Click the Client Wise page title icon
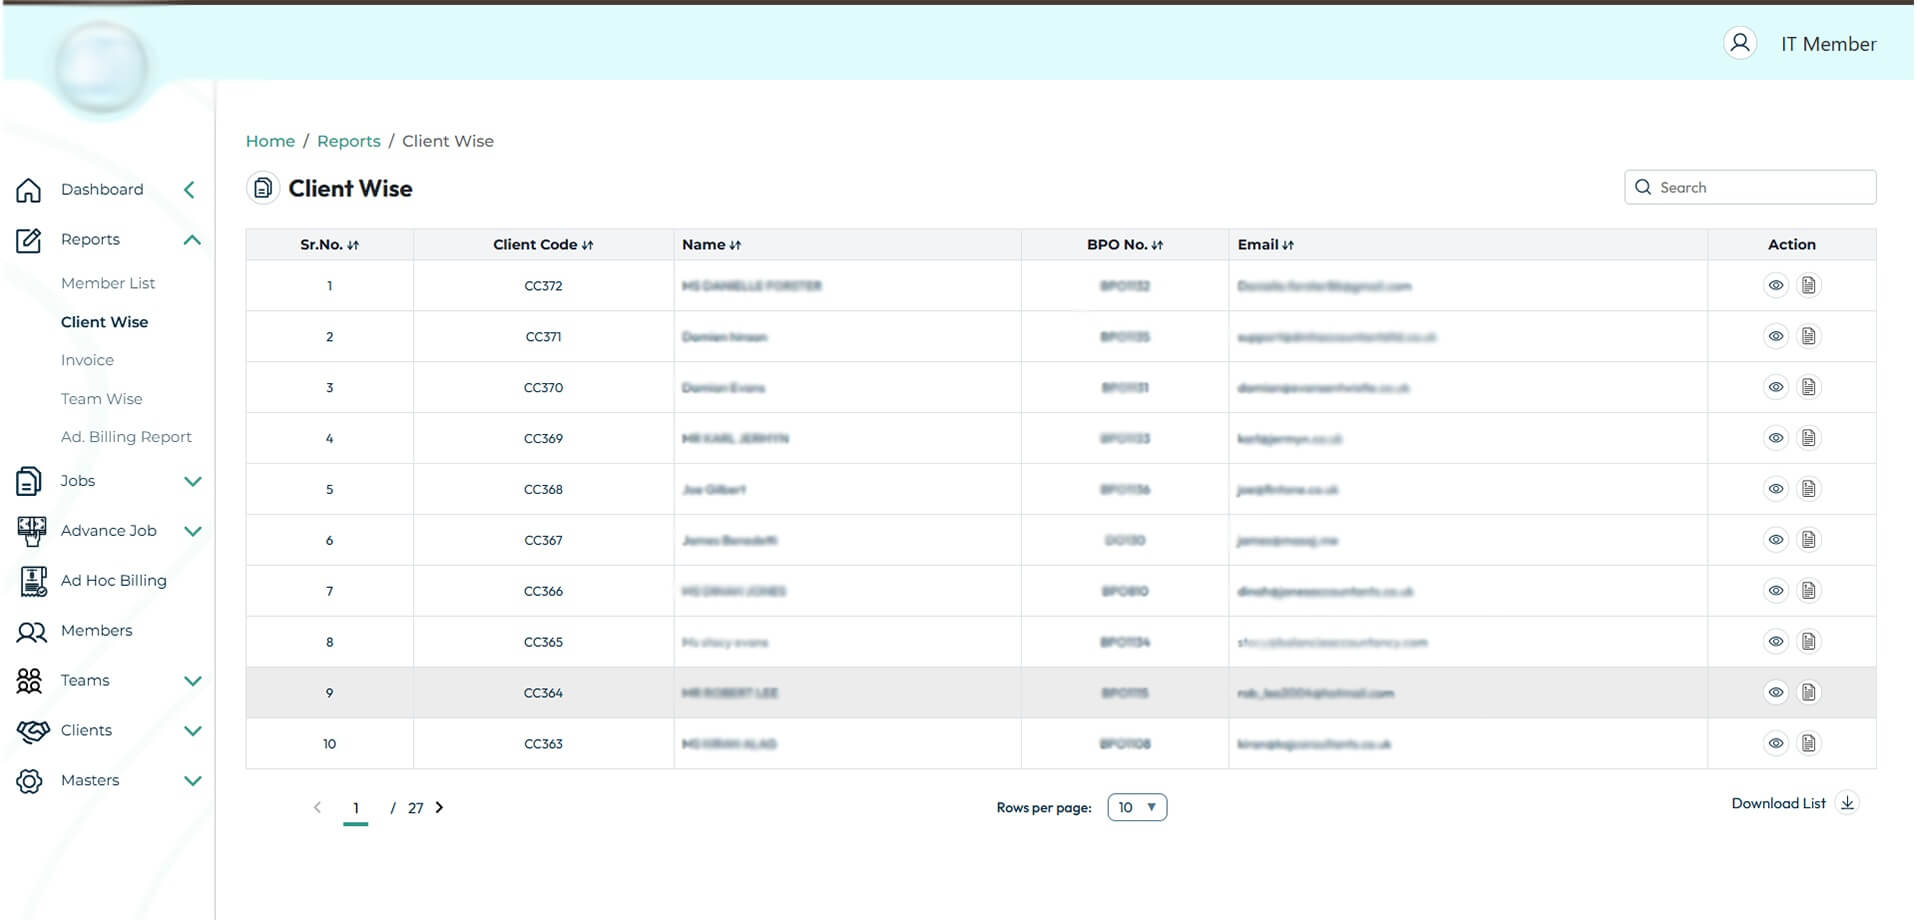Screen dimensions: 1917x920 (263, 188)
